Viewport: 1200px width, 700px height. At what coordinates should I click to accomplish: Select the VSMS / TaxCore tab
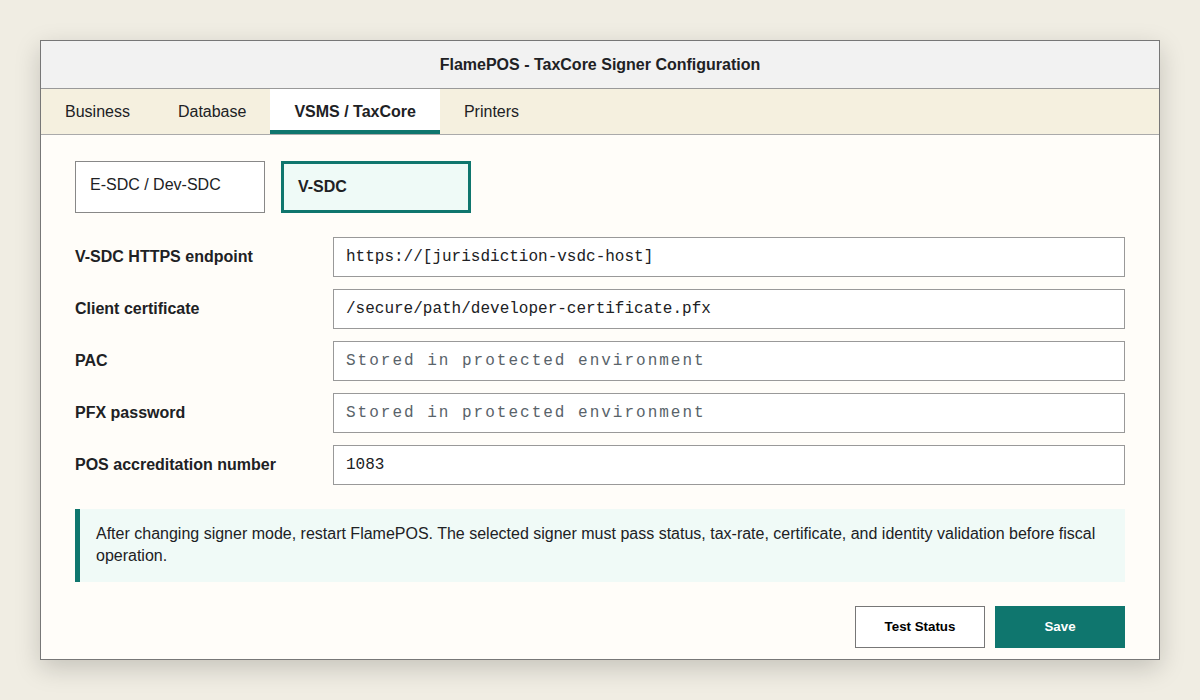pos(355,111)
